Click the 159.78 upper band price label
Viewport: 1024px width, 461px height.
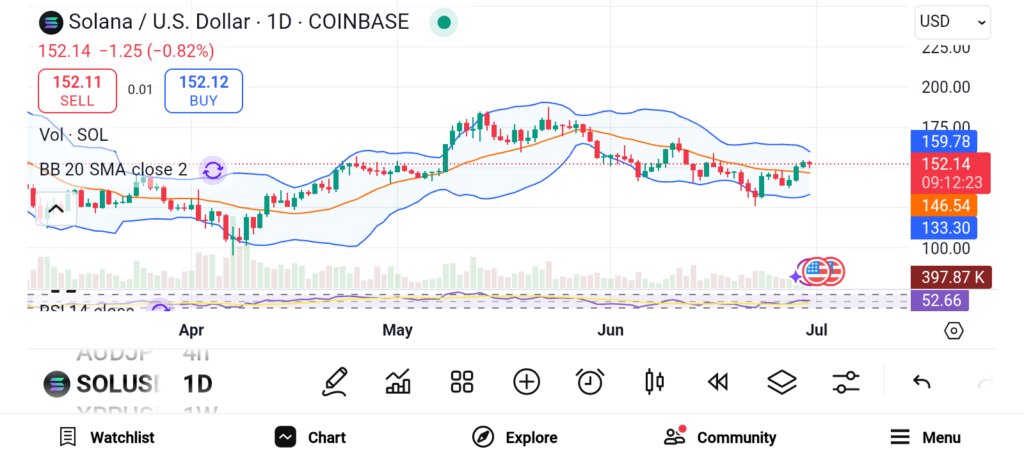tap(944, 141)
